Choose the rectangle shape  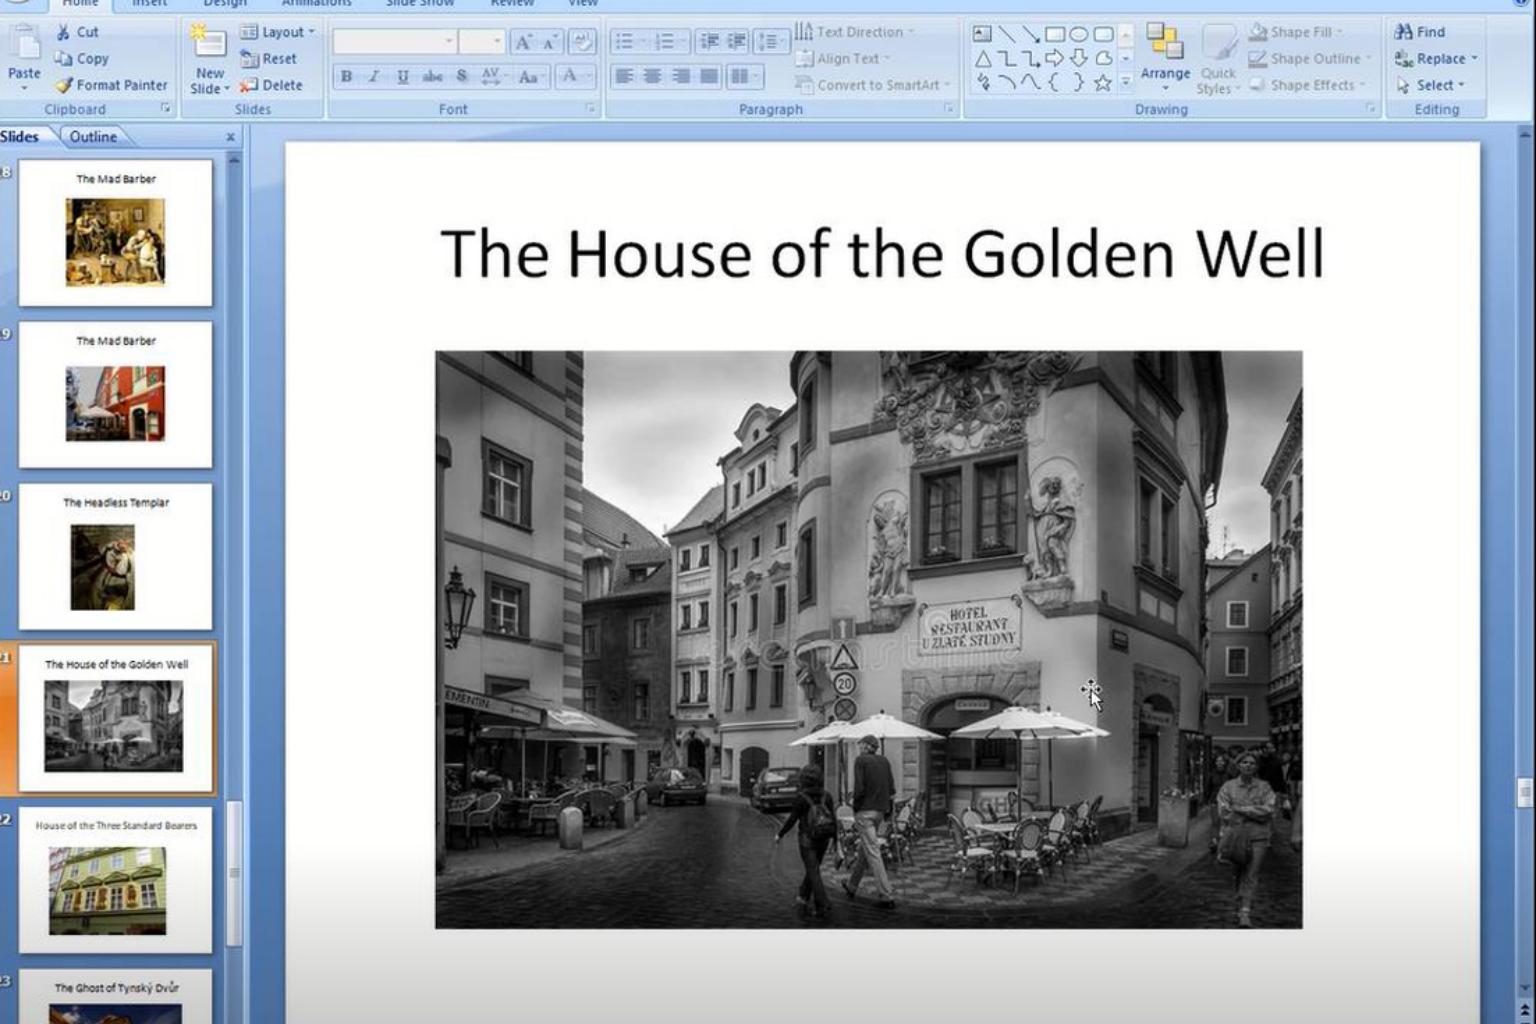point(1055,33)
